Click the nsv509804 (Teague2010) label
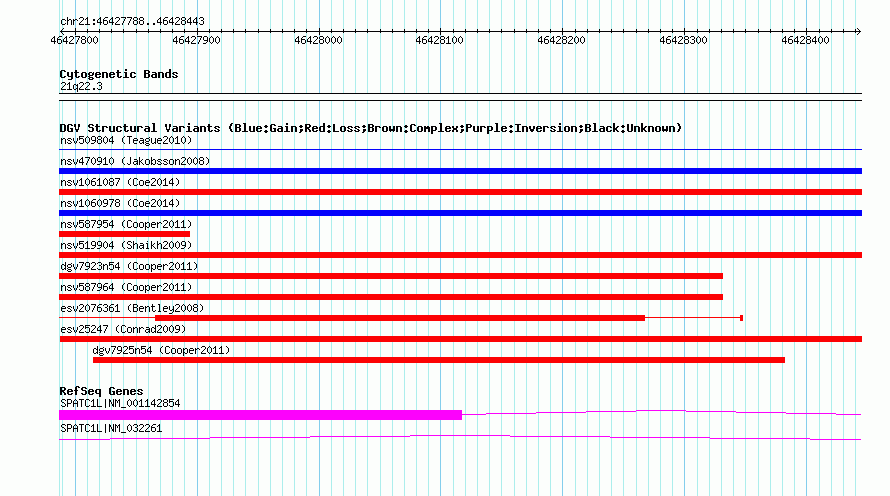Screen dimensions: 890x496 (x=126, y=140)
